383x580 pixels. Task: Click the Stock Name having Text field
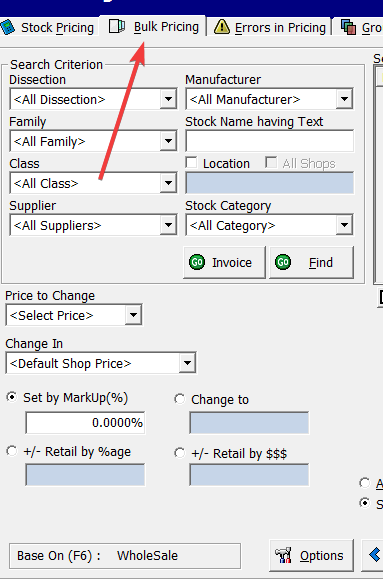click(269, 141)
